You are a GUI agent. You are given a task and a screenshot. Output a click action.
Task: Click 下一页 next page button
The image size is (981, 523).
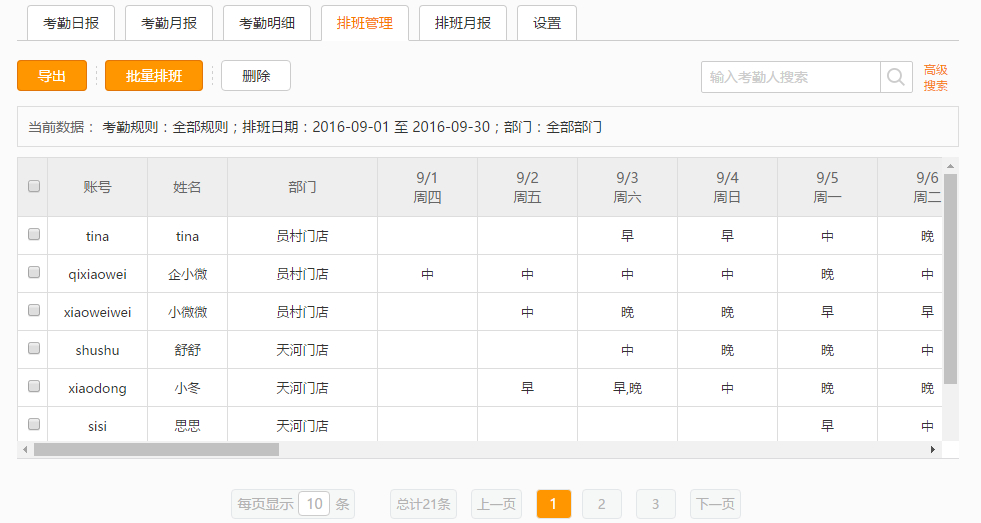715,504
